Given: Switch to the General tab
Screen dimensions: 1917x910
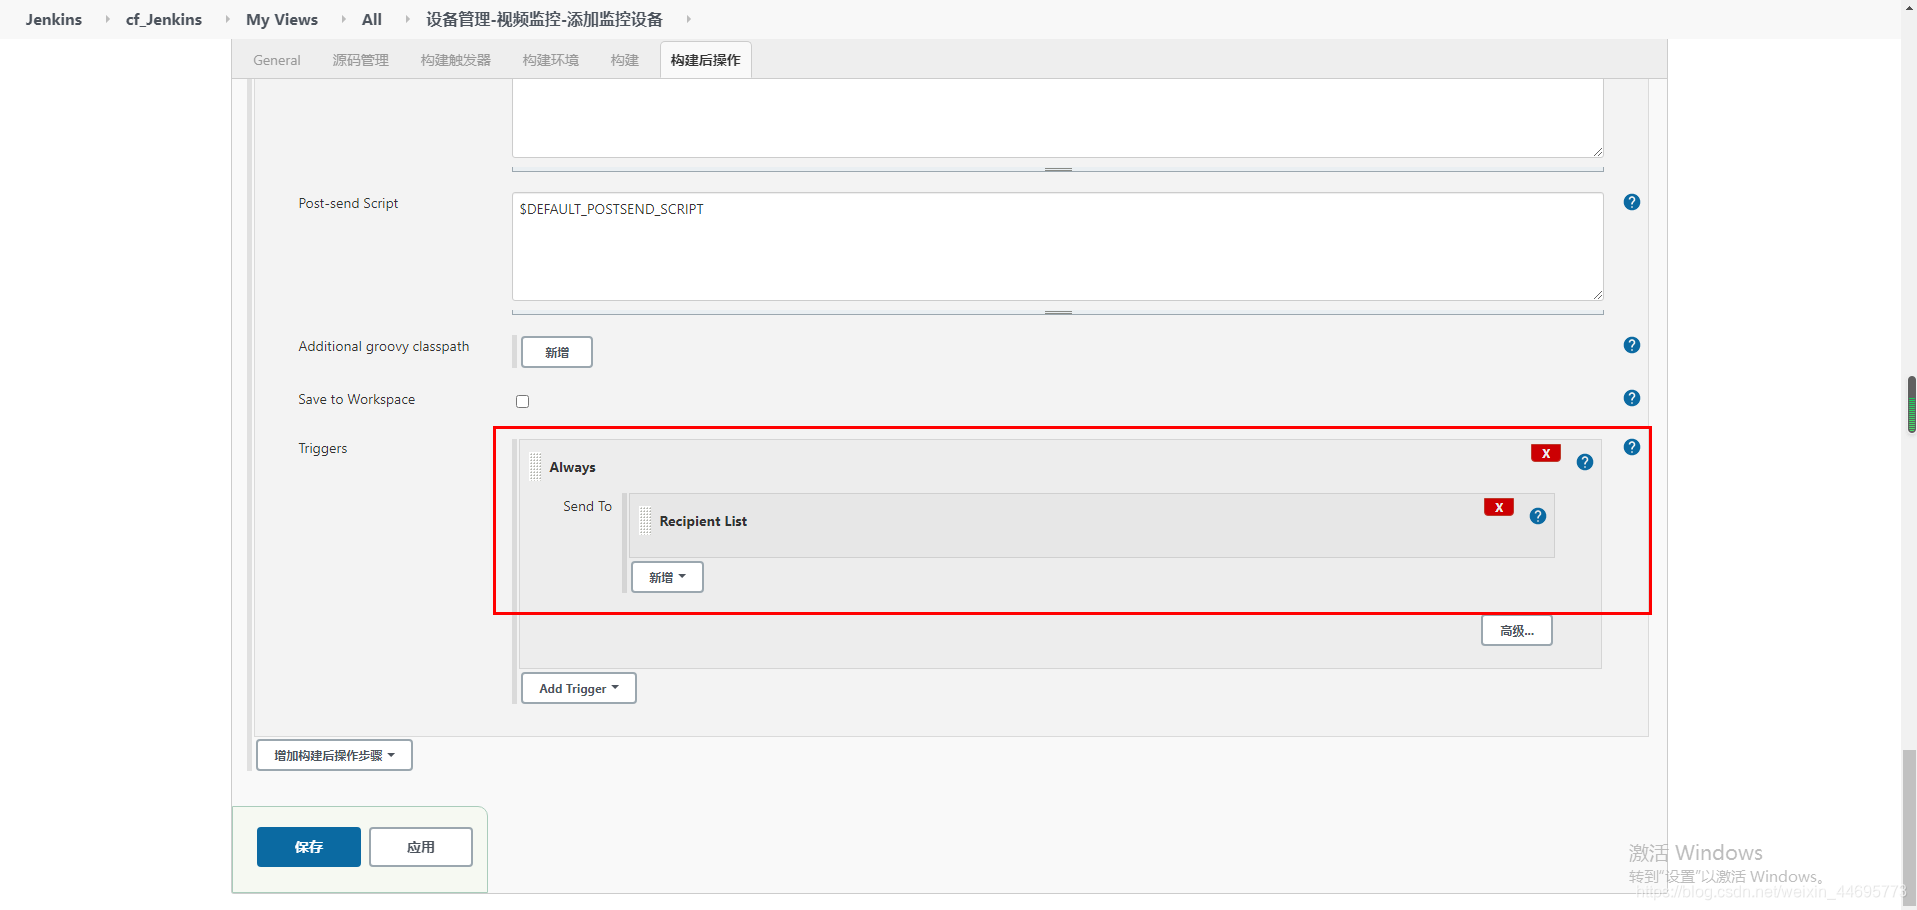Looking at the screenshot, I should 277,60.
